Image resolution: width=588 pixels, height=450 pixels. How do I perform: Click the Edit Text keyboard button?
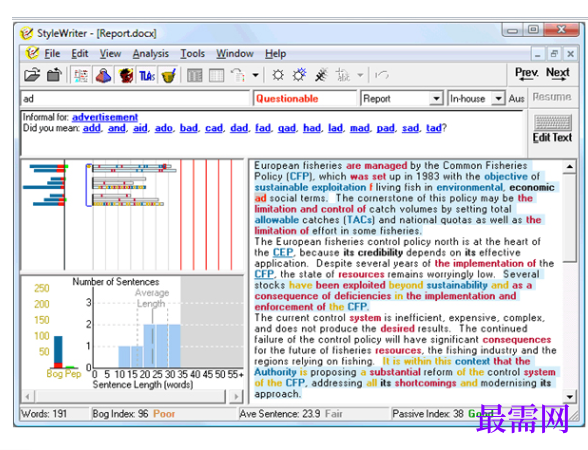(552, 128)
